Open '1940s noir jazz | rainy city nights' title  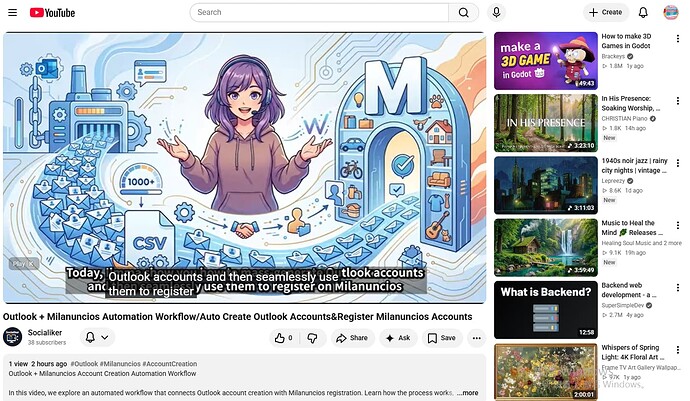pyautogui.click(x=634, y=166)
